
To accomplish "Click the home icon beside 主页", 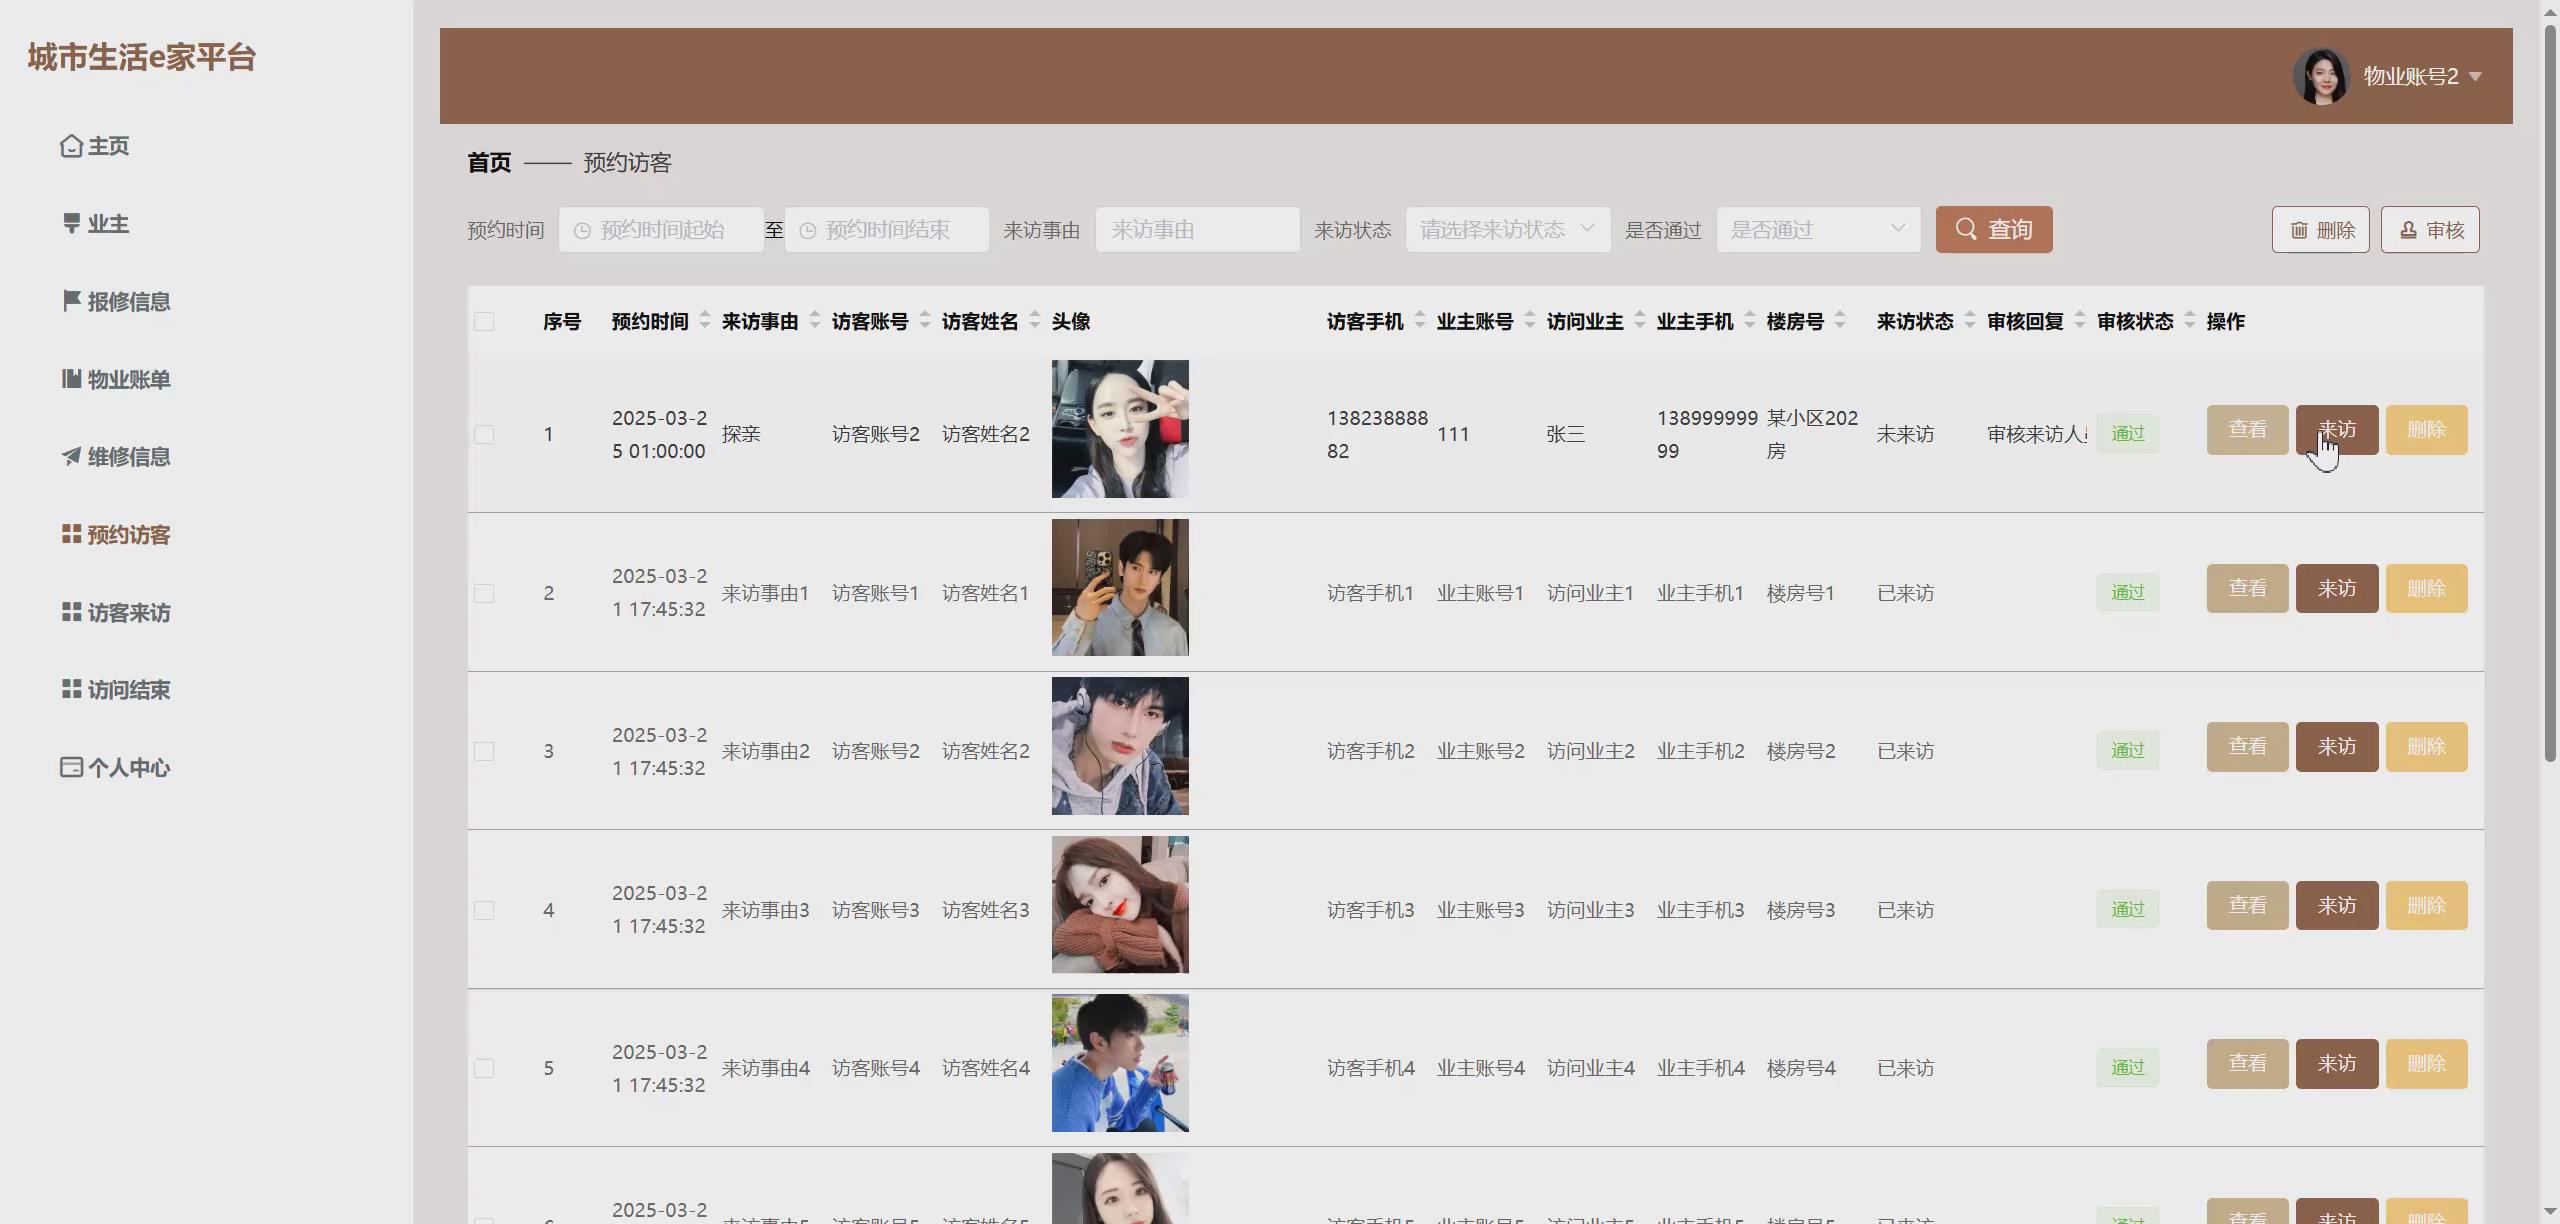I will (70, 146).
